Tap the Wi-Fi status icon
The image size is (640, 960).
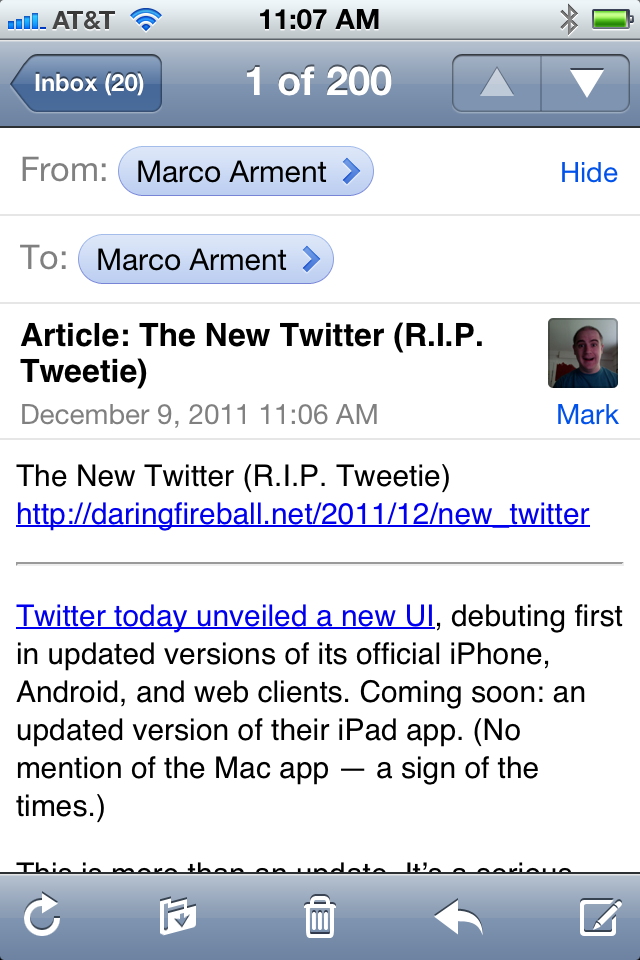pos(147,18)
